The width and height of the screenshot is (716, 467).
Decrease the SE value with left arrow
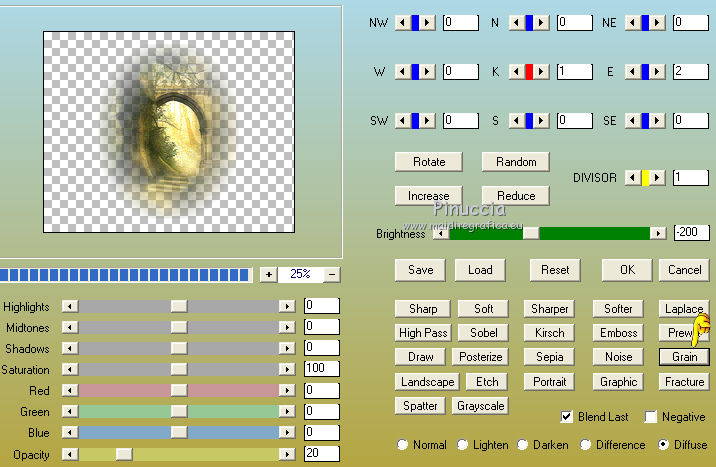pyautogui.click(x=632, y=121)
